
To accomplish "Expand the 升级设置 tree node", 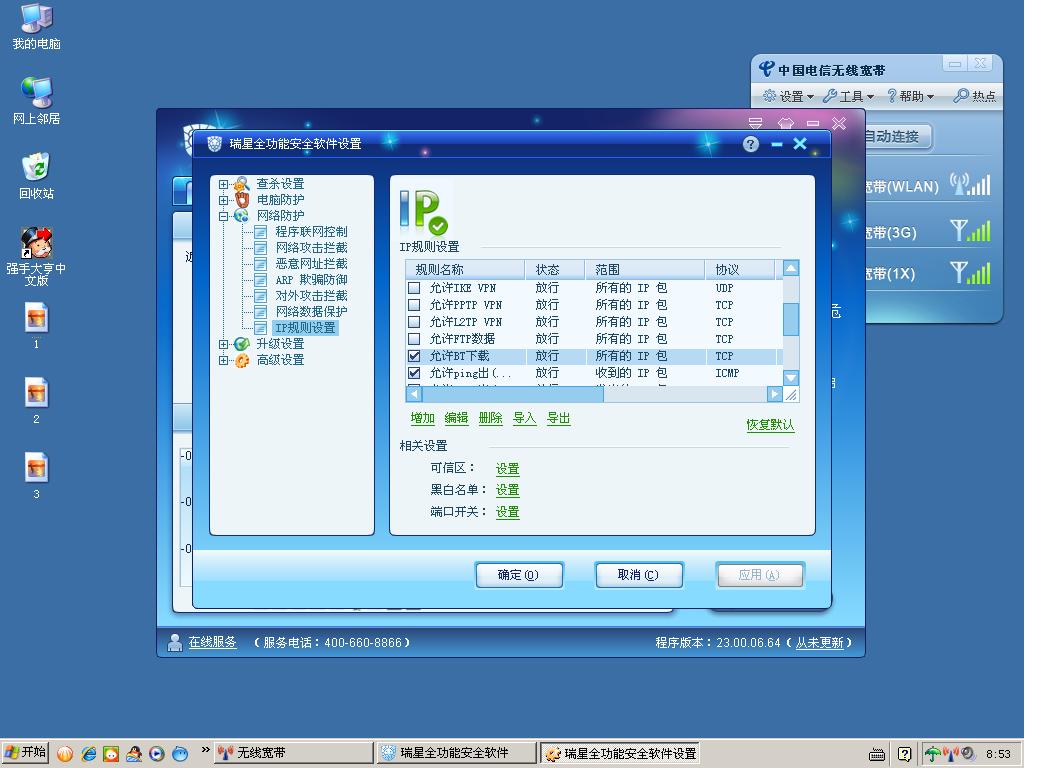I will (x=223, y=344).
